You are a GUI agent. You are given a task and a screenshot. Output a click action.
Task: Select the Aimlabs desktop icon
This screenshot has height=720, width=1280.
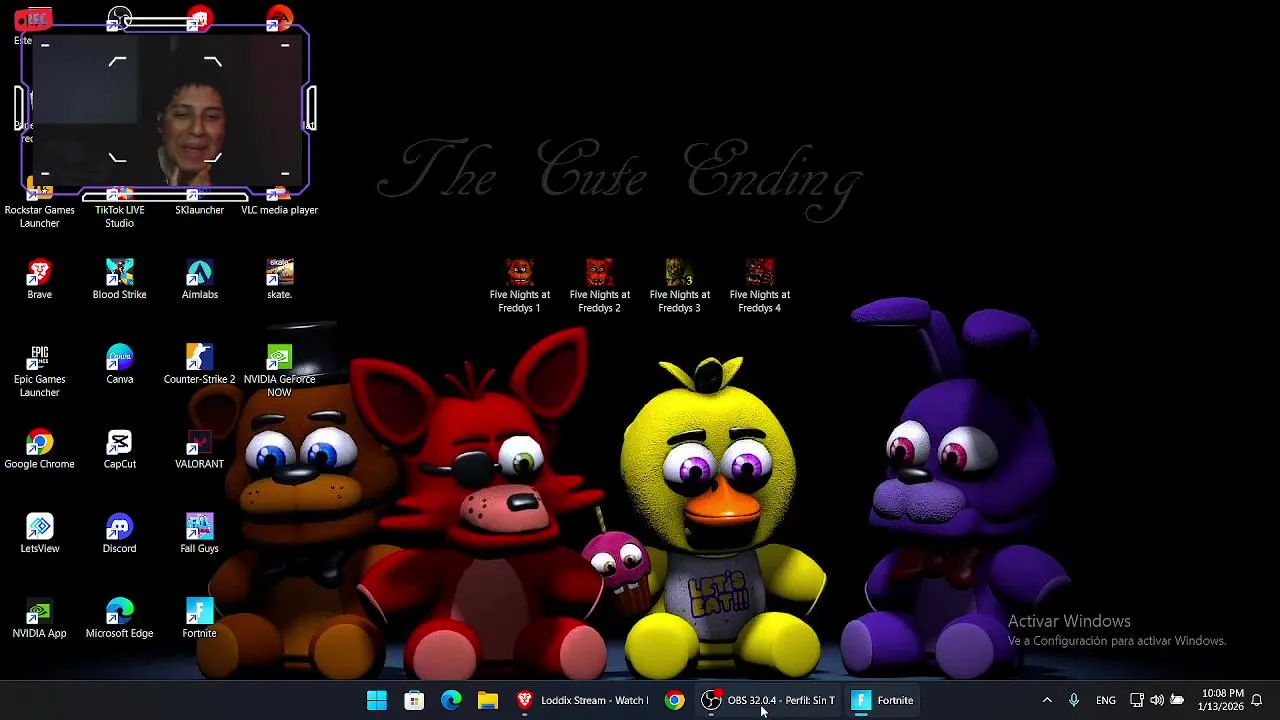(199, 279)
